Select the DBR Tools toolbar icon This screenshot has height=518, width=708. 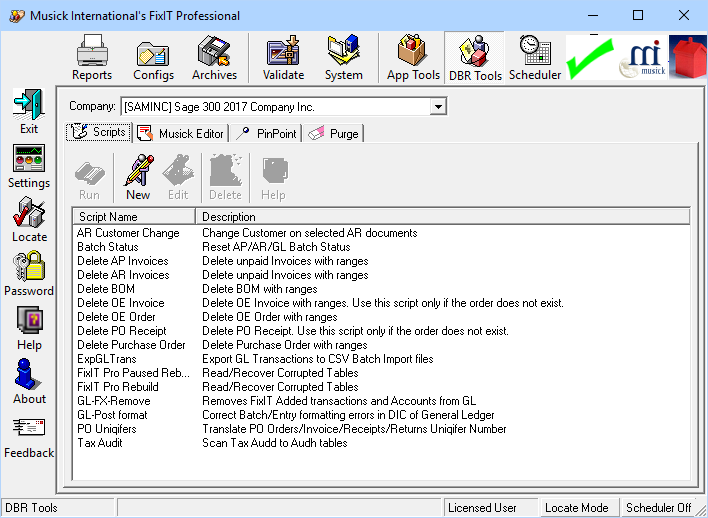point(475,58)
